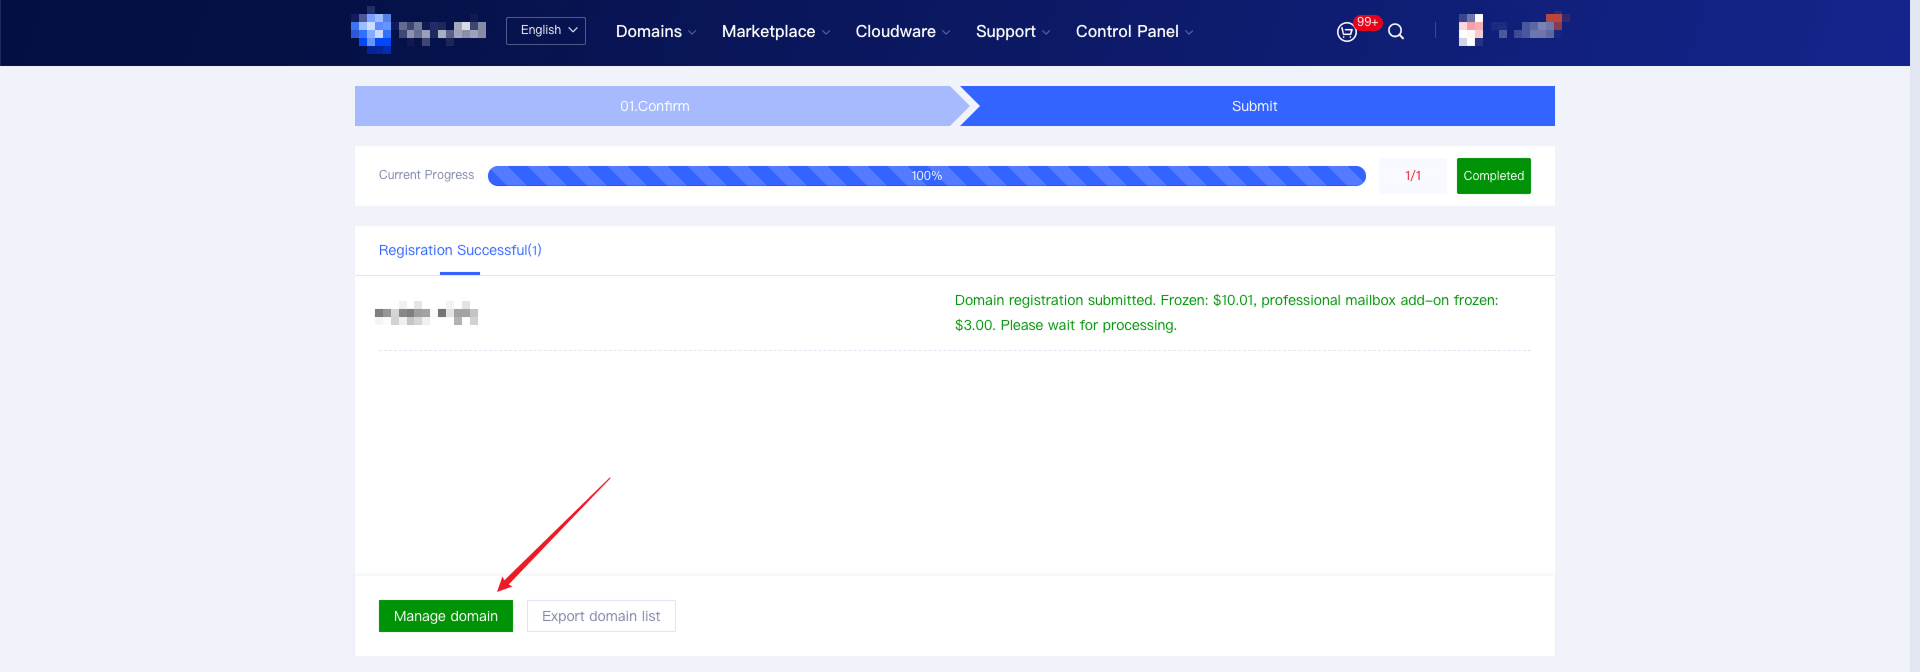
Task: Click the site logo in header
Action: (418, 31)
